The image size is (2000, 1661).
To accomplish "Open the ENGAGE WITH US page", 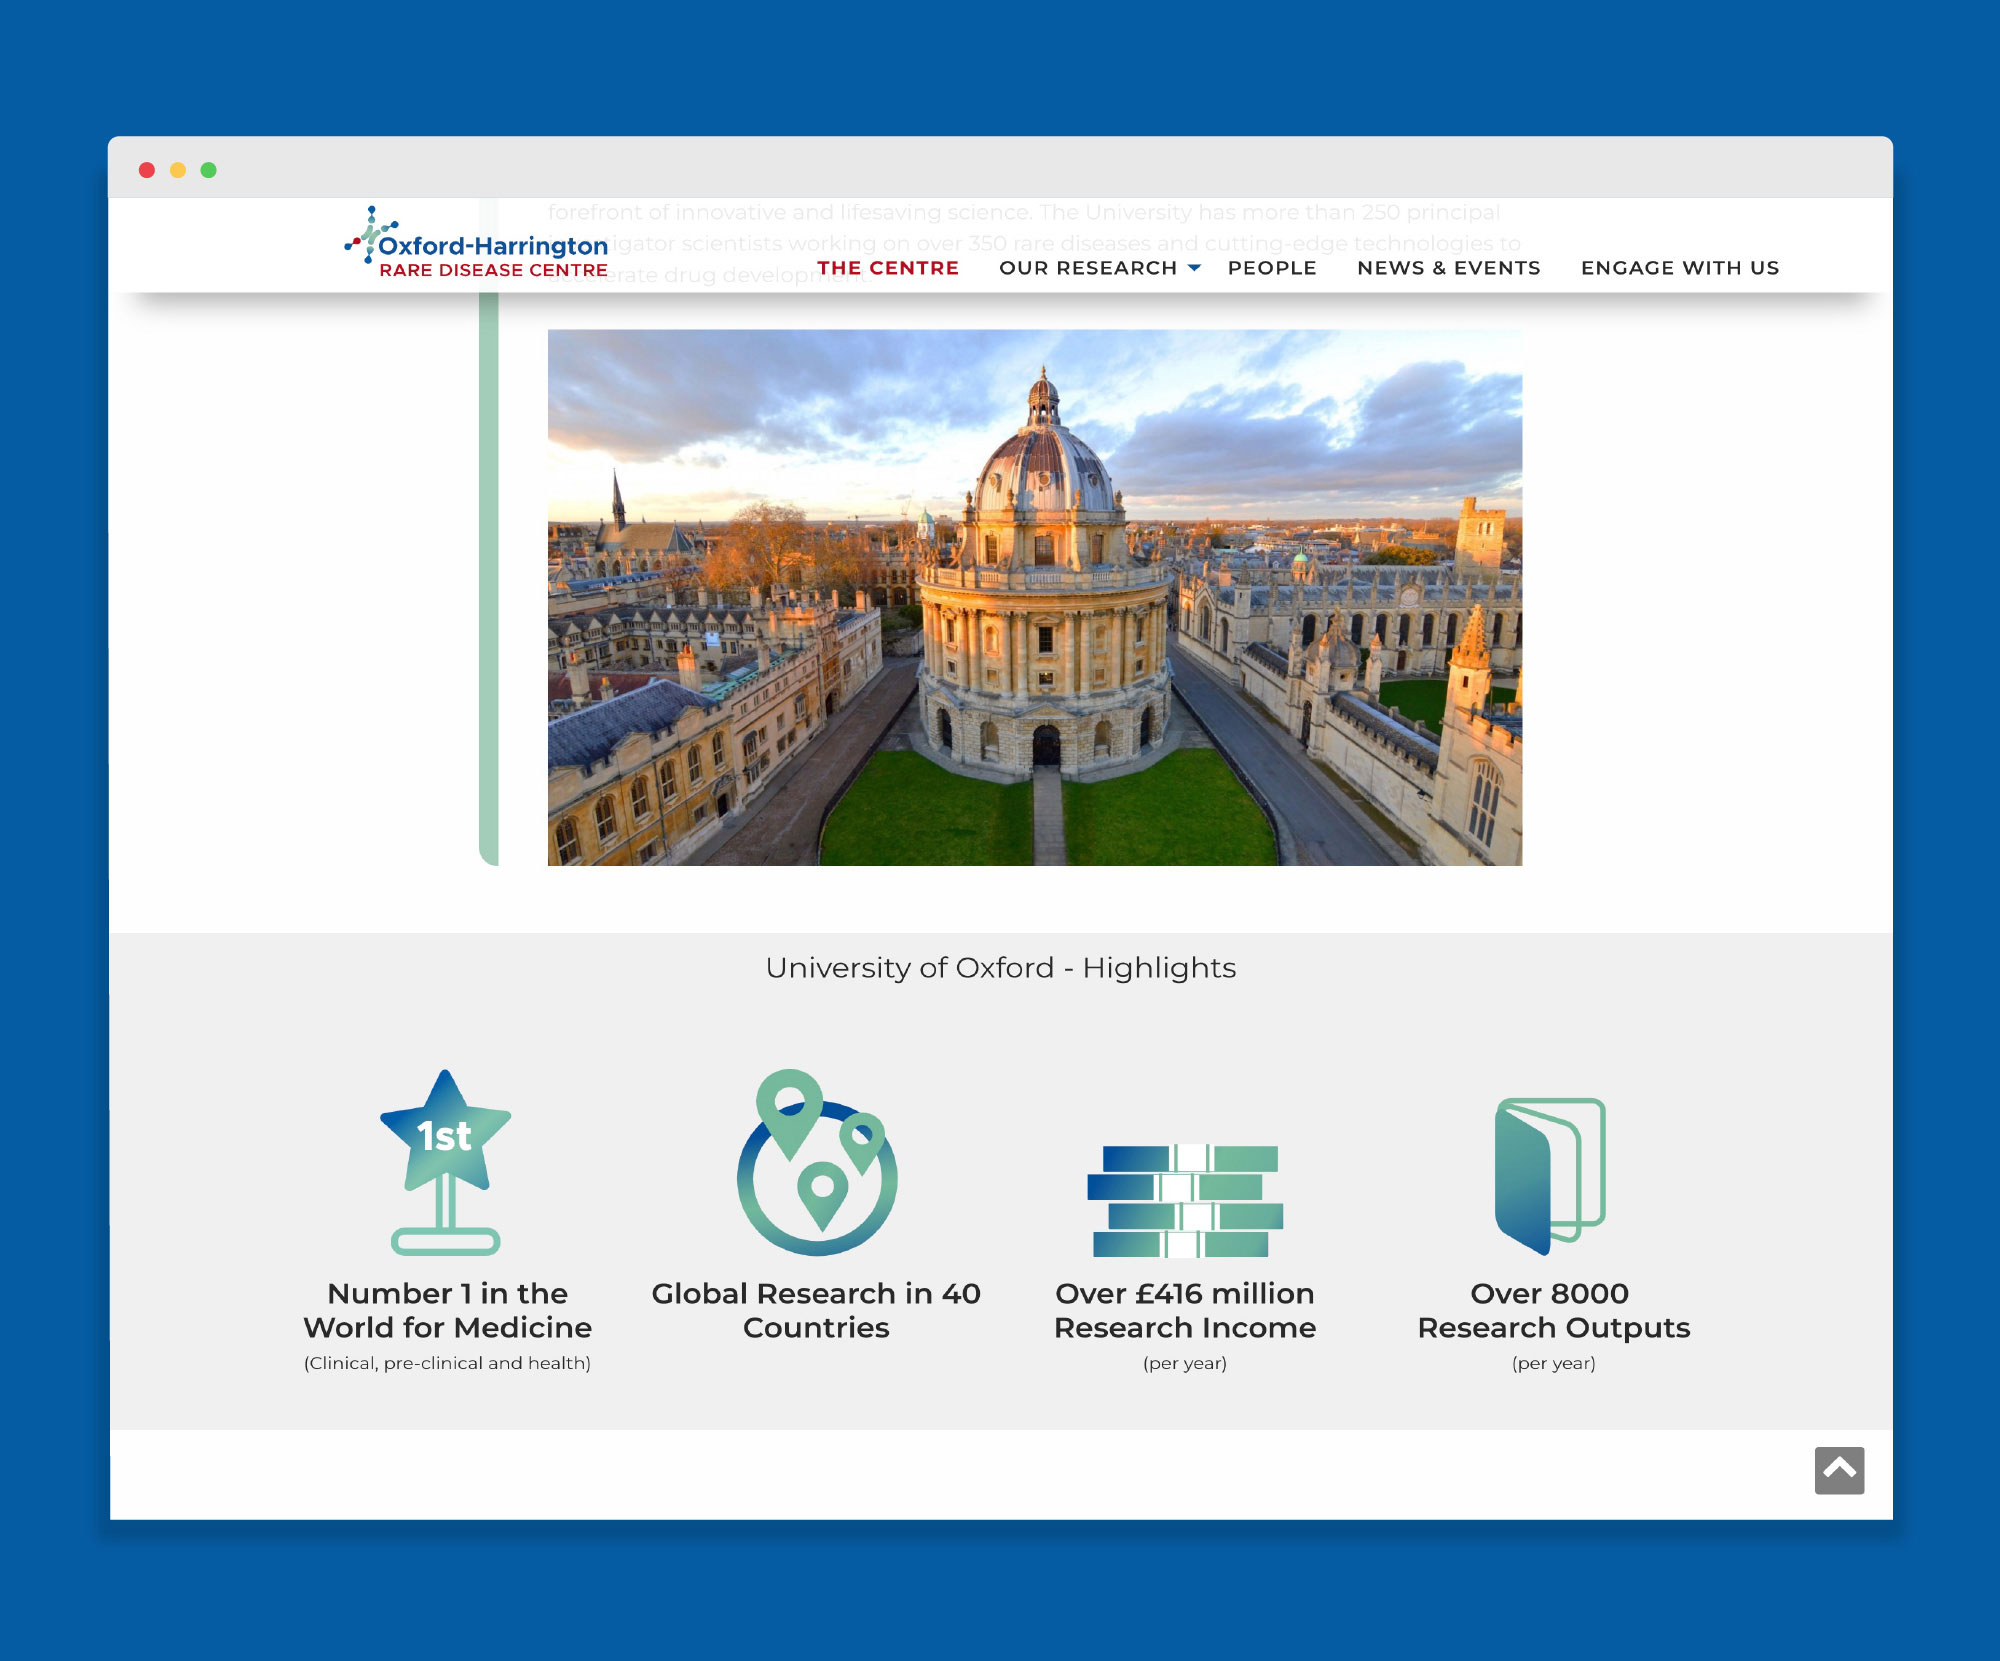I will pyautogui.click(x=1679, y=267).
